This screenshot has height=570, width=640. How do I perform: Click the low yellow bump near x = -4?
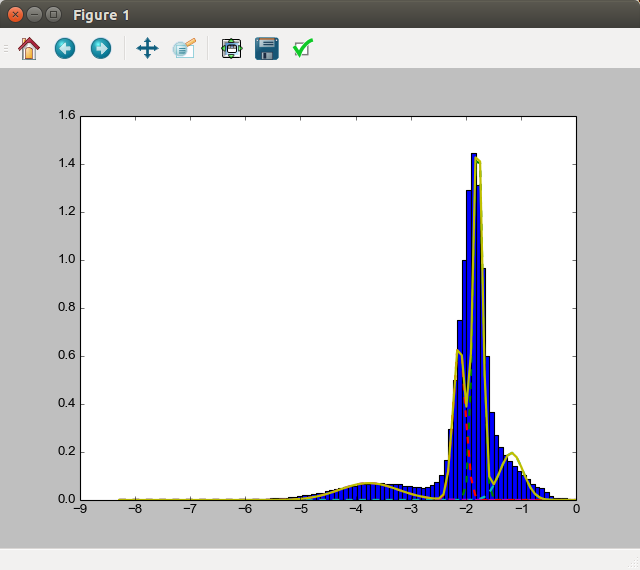368,484
